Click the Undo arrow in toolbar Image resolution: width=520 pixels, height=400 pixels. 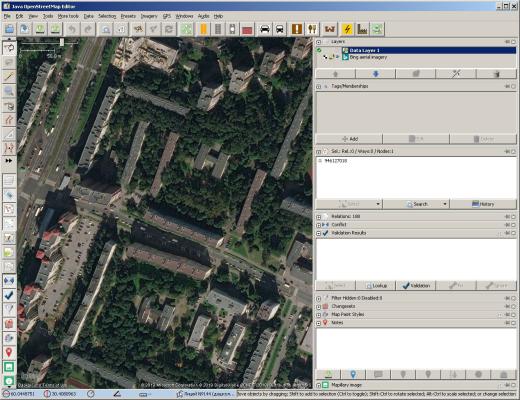(x=72, y=29)
